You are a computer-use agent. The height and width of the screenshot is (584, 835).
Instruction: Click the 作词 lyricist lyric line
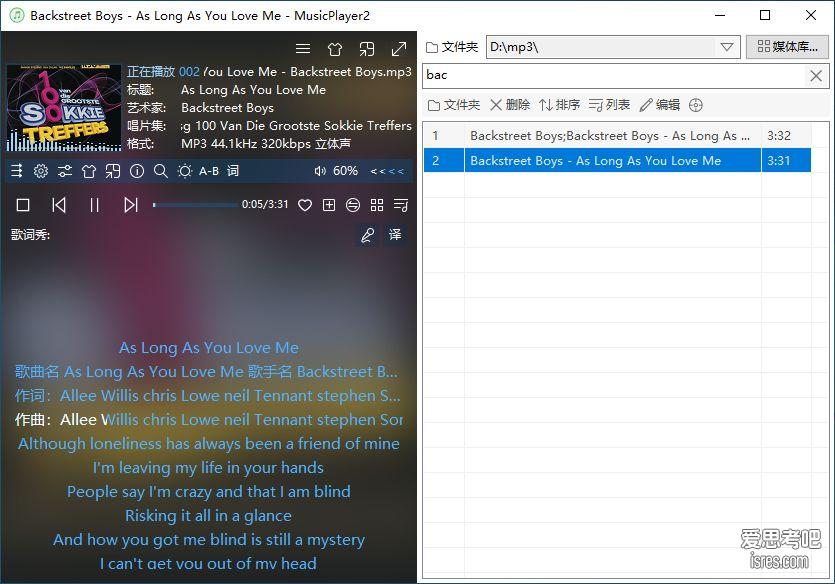coord(208,396)
